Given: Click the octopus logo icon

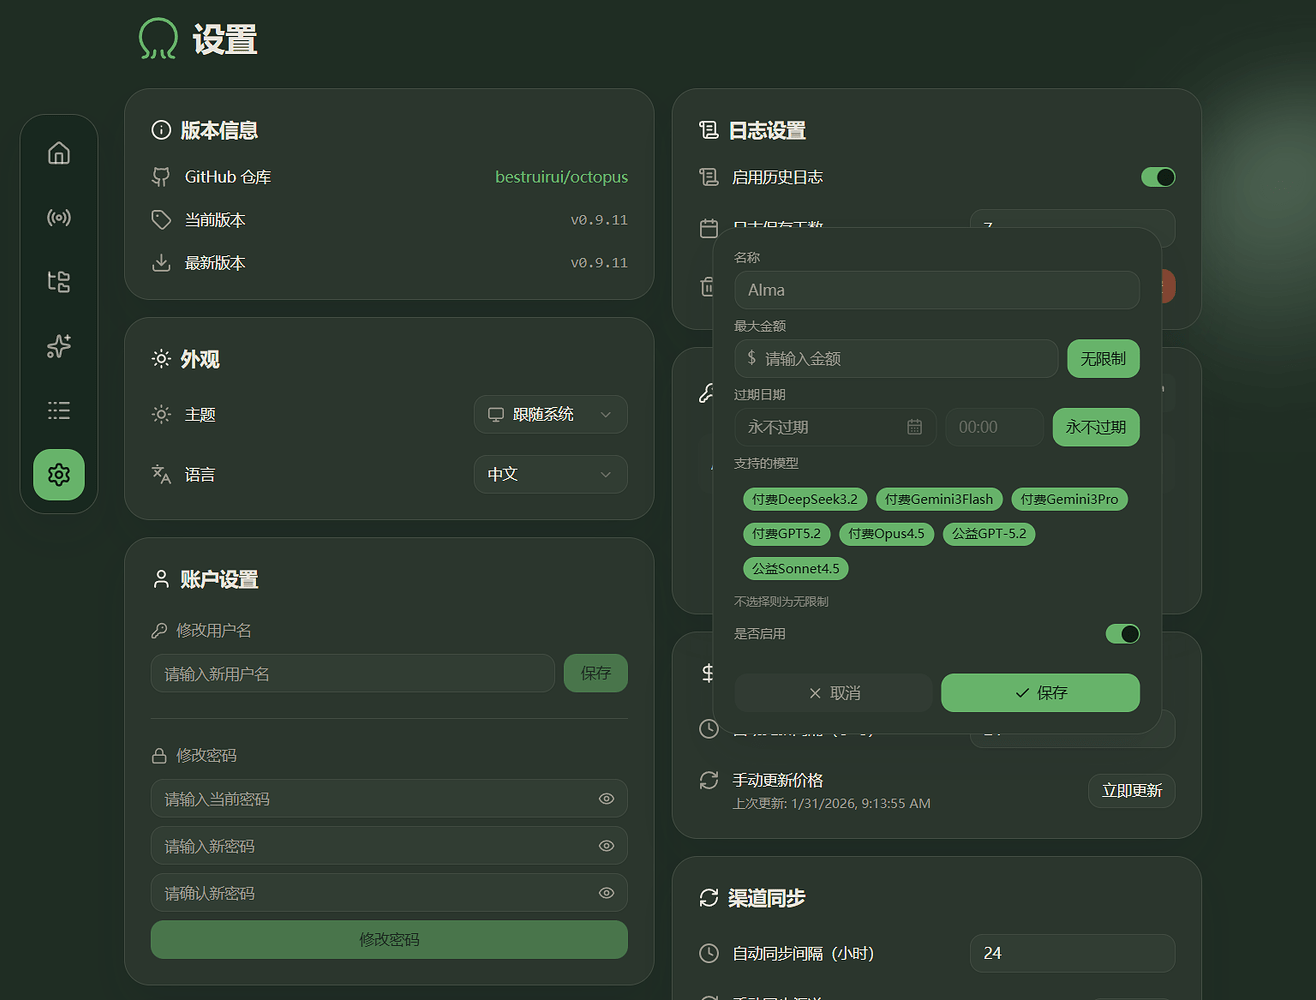Looking at the screenshot, I should click(x=158, y=39).
